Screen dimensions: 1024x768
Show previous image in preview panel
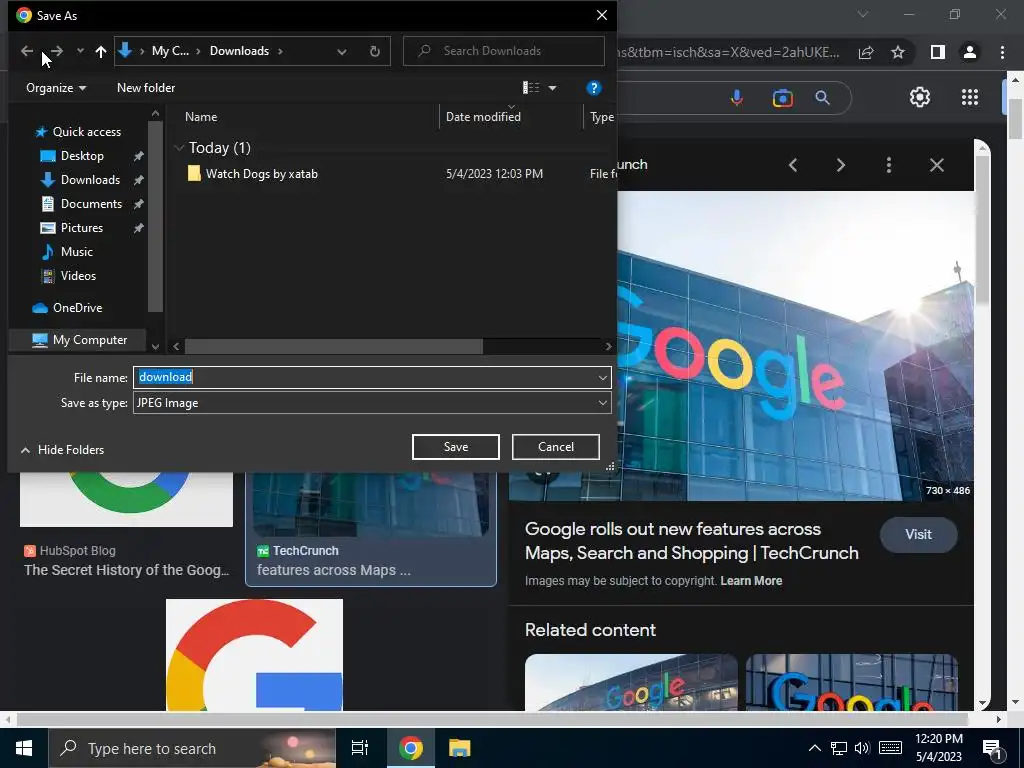click(x=793, y=165)
